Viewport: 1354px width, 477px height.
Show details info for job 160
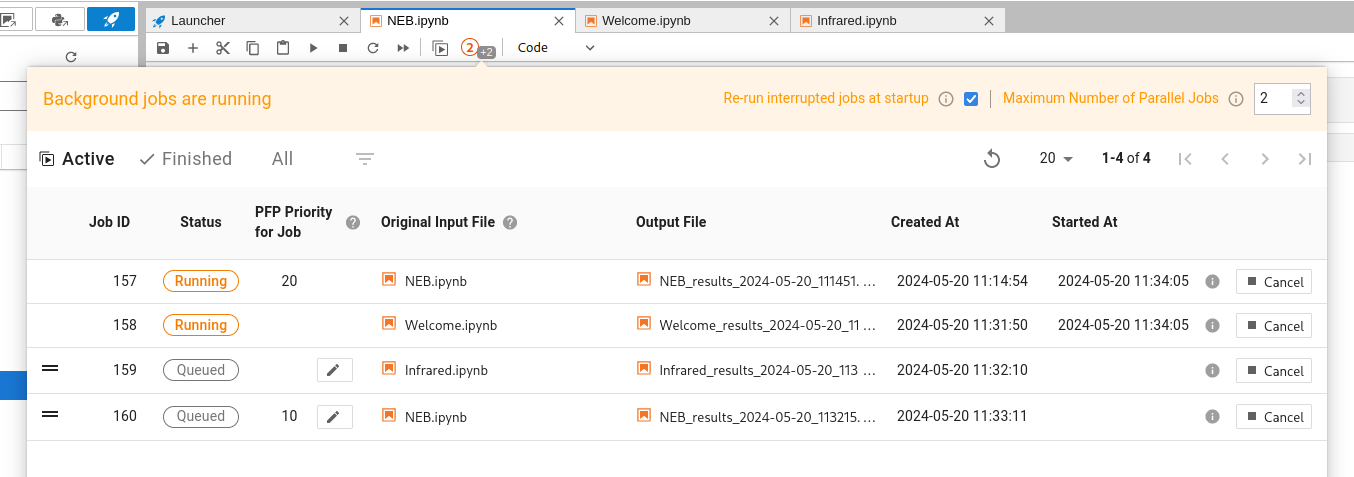coord(1212,417)
